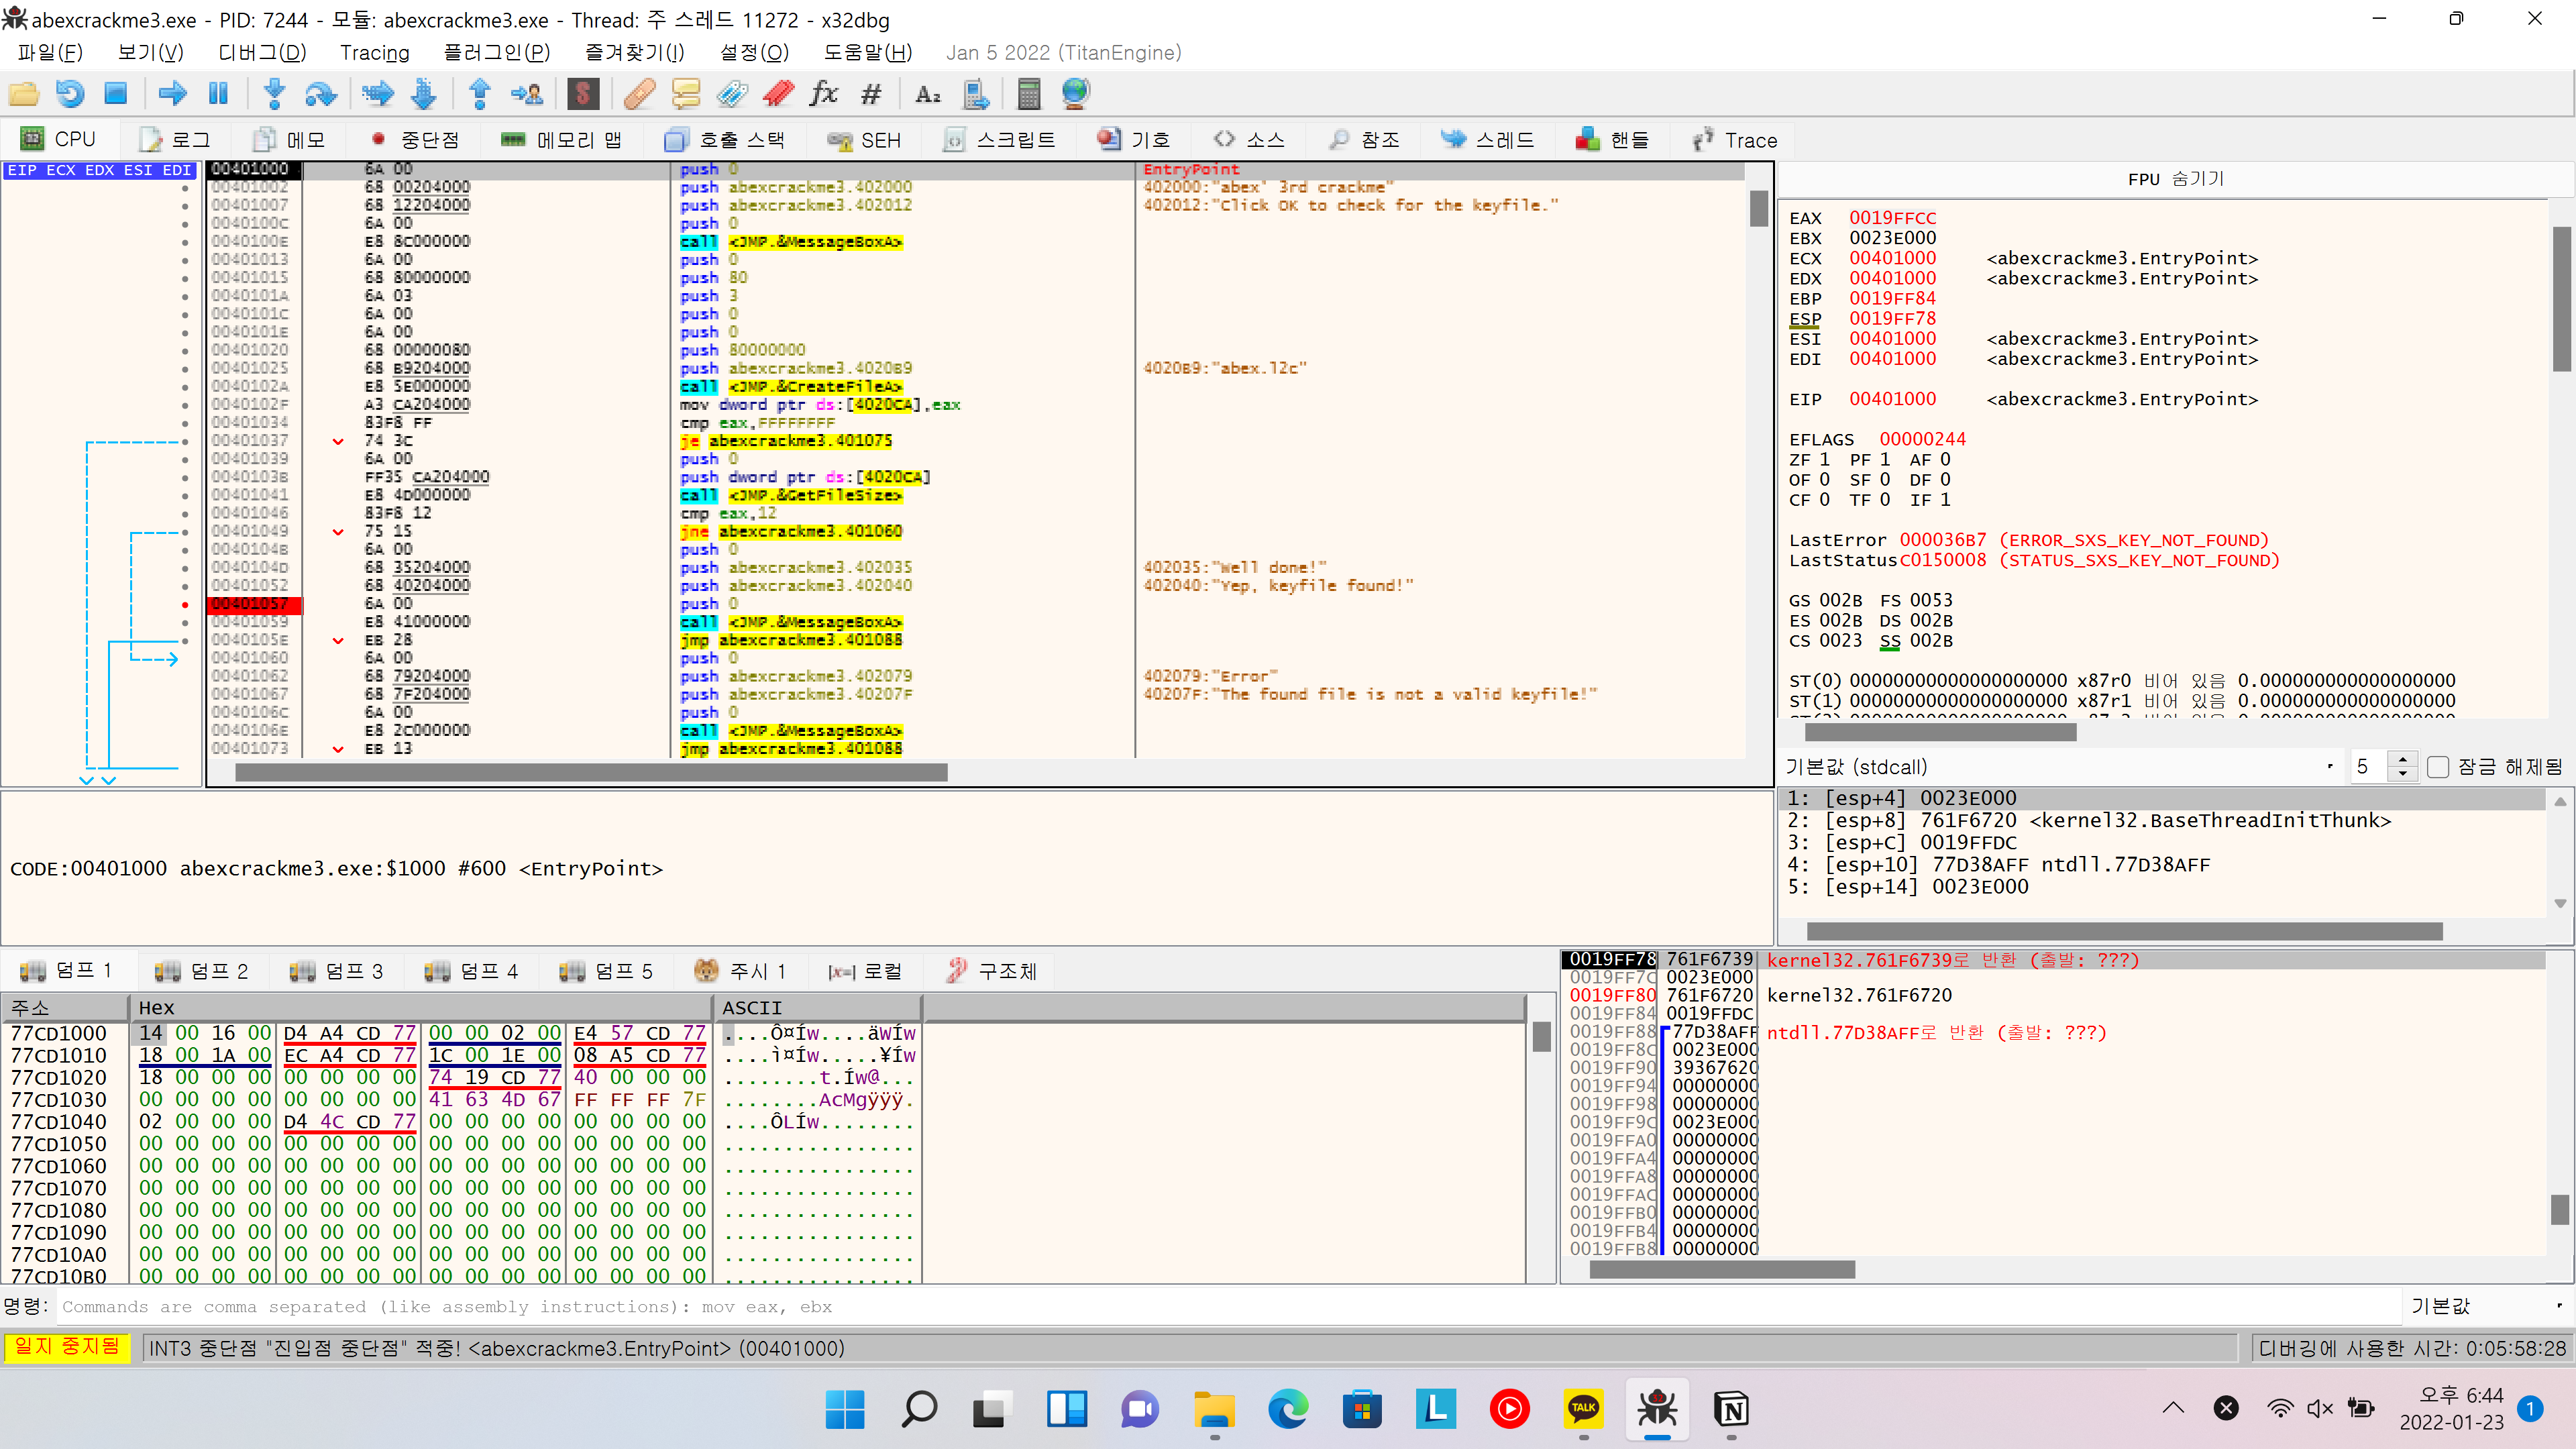
Task: Open the calculator icon
Action: [x=1029, y=94]
